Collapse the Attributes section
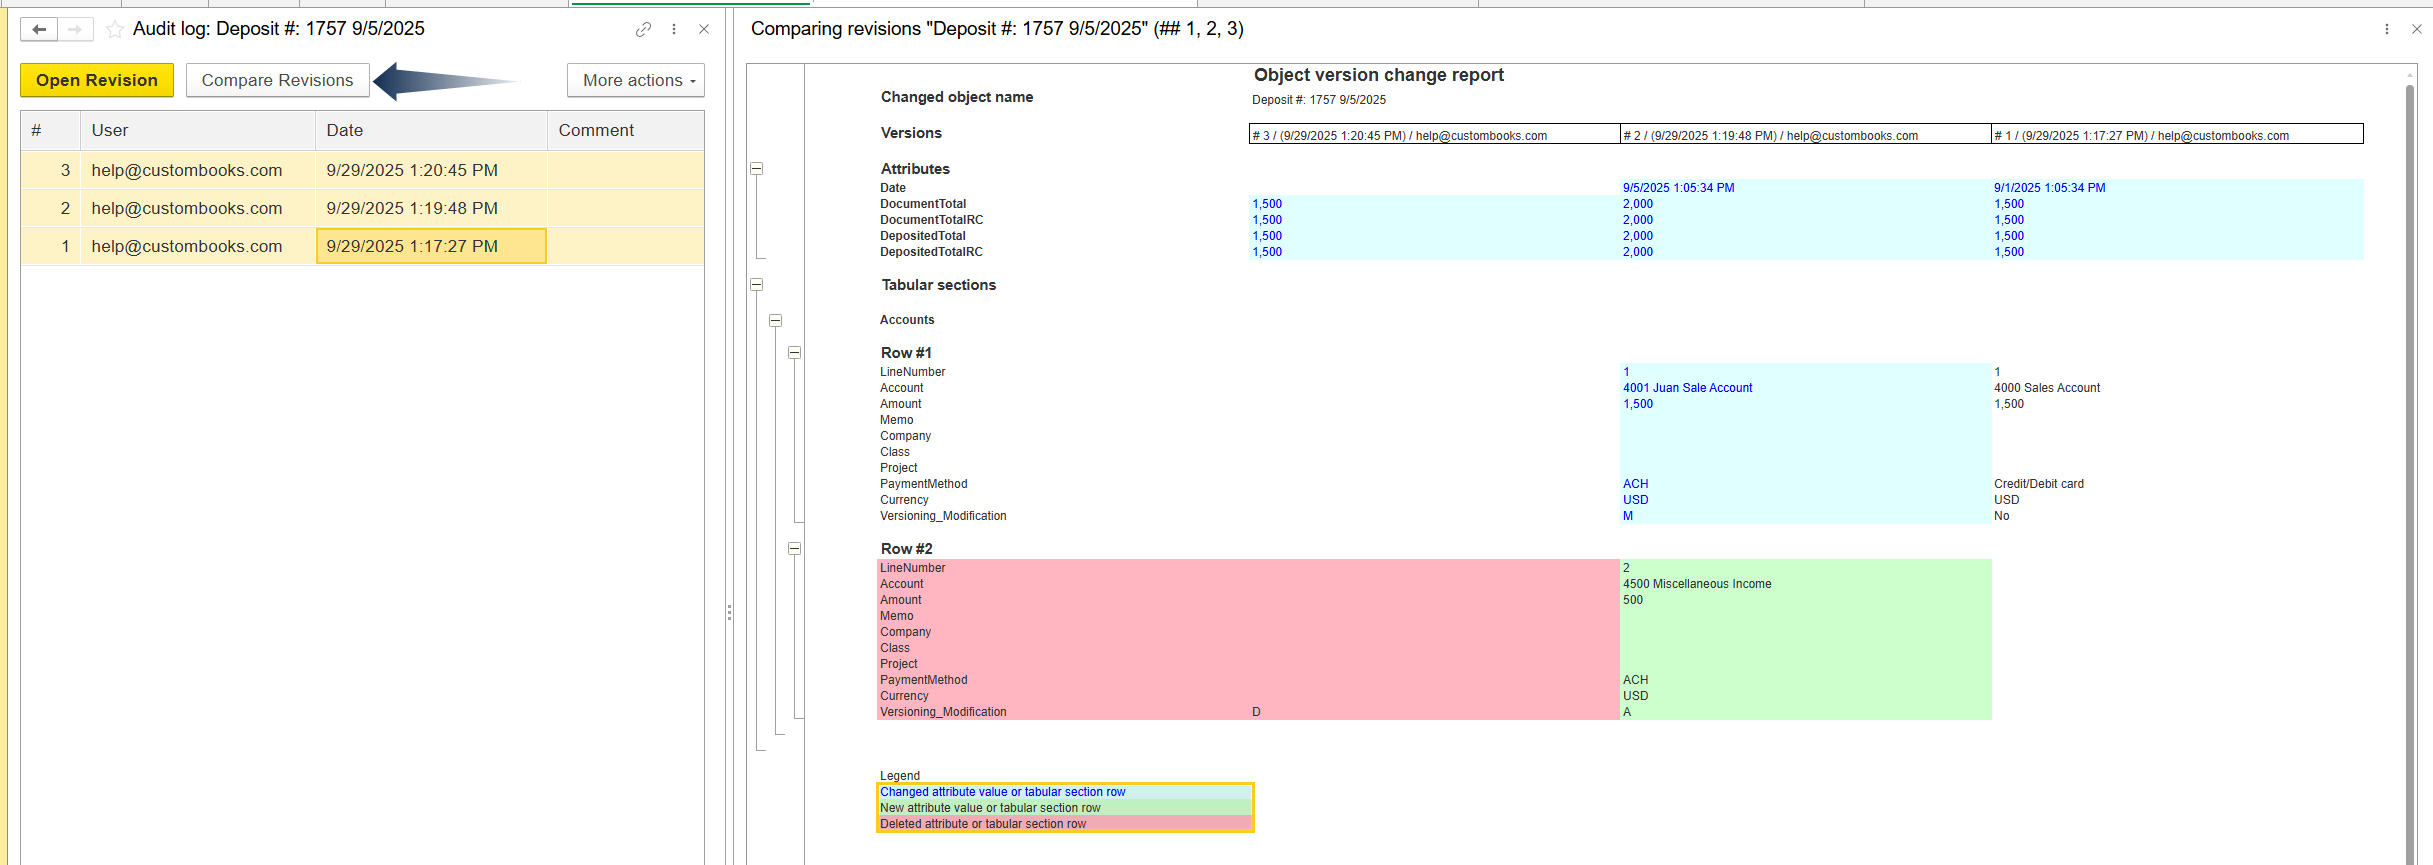The image size is (2433, 865). point(757,169)
